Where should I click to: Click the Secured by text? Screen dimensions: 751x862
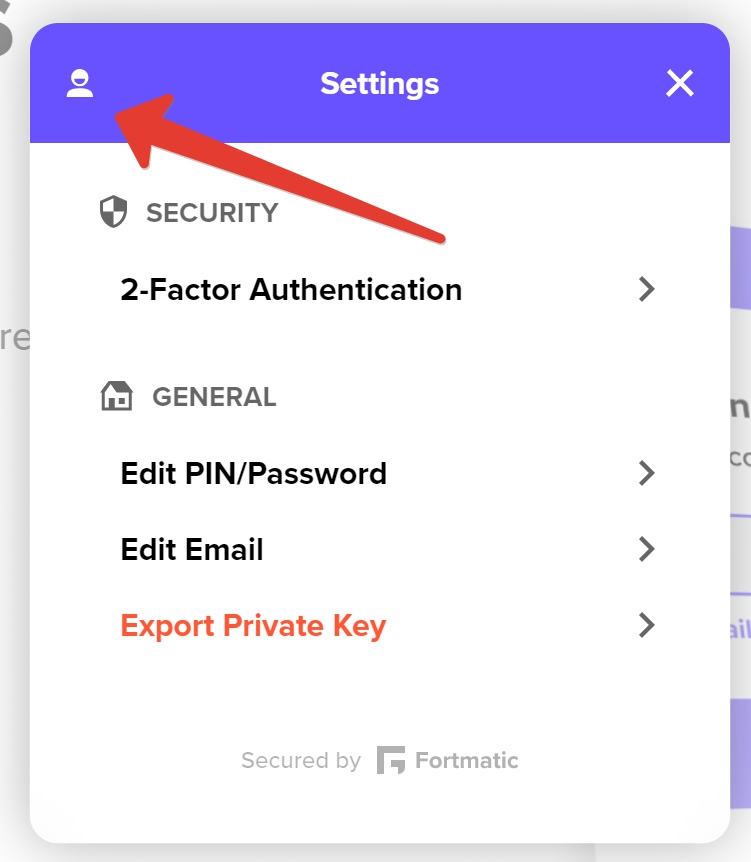click(x=301, y=761)
